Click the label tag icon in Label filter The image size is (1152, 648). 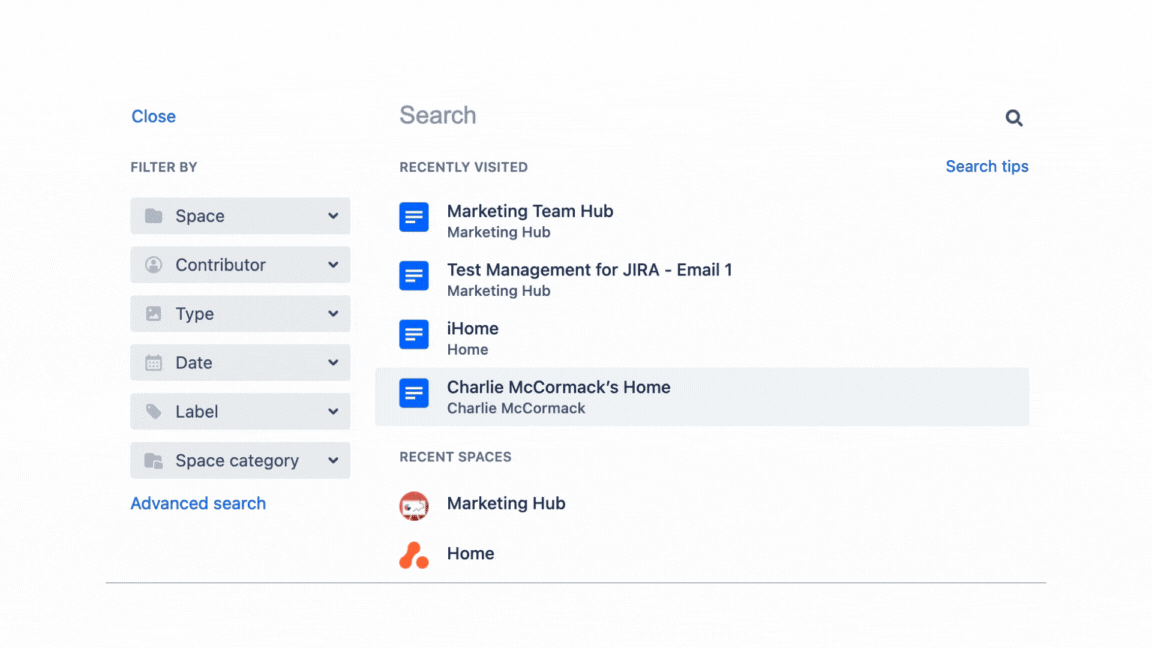(x=154, y=411)
